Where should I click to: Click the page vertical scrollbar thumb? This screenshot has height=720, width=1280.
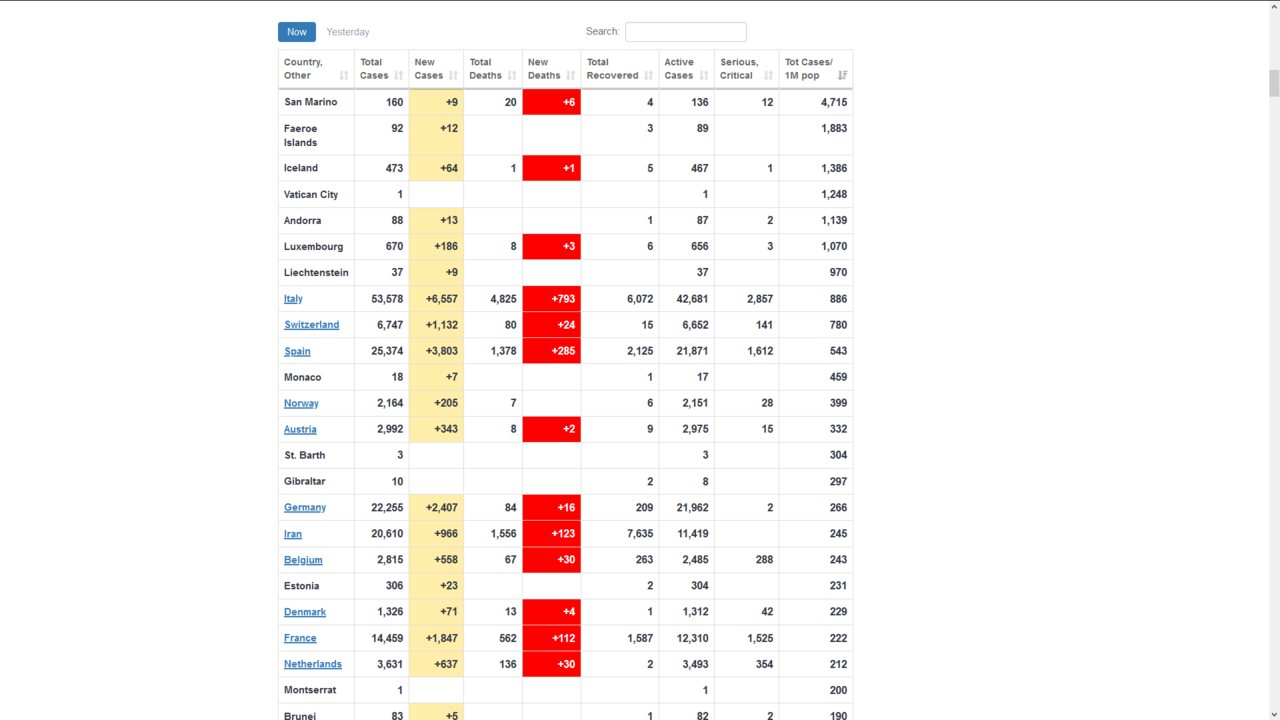(1274, 84)
